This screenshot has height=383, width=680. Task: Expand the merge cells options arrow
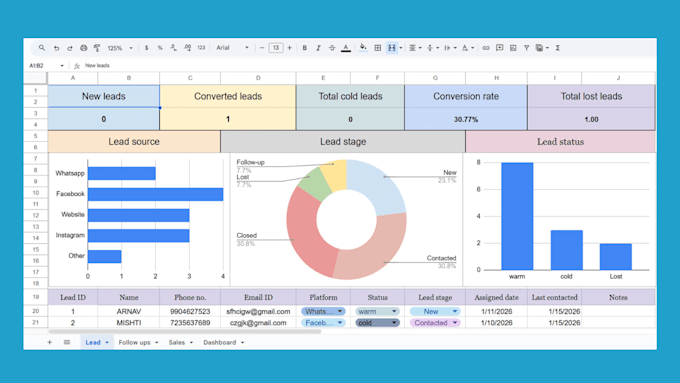coord(400,48)
